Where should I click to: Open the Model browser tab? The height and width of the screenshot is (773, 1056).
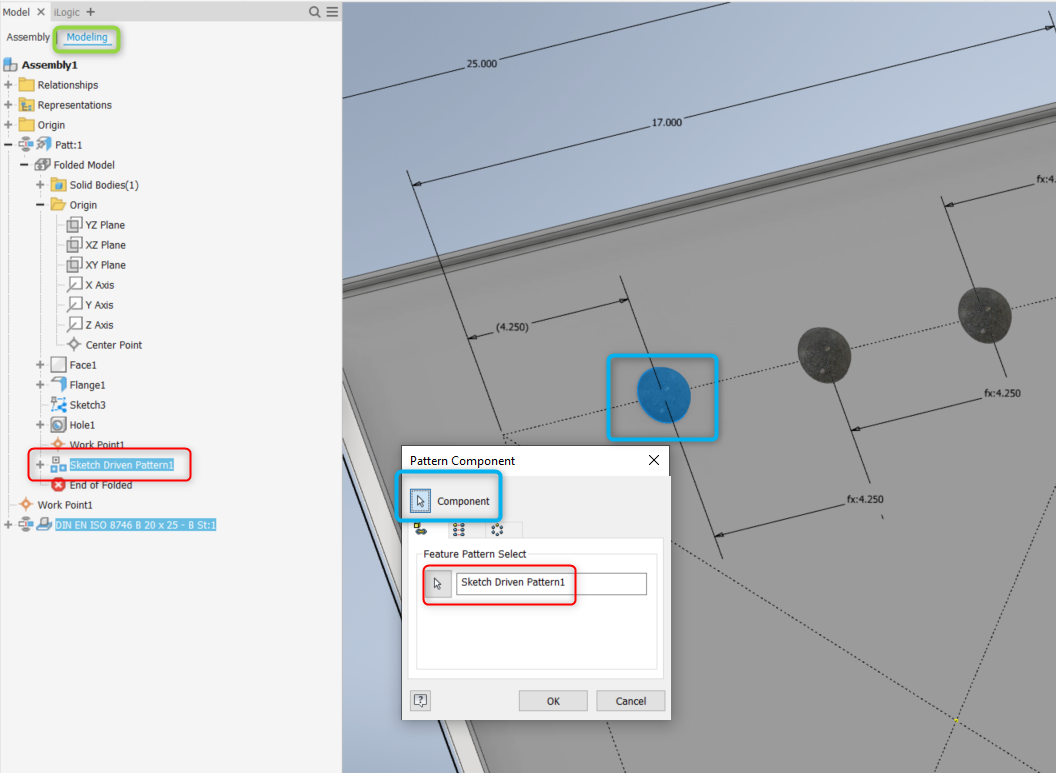click(16, 12)
